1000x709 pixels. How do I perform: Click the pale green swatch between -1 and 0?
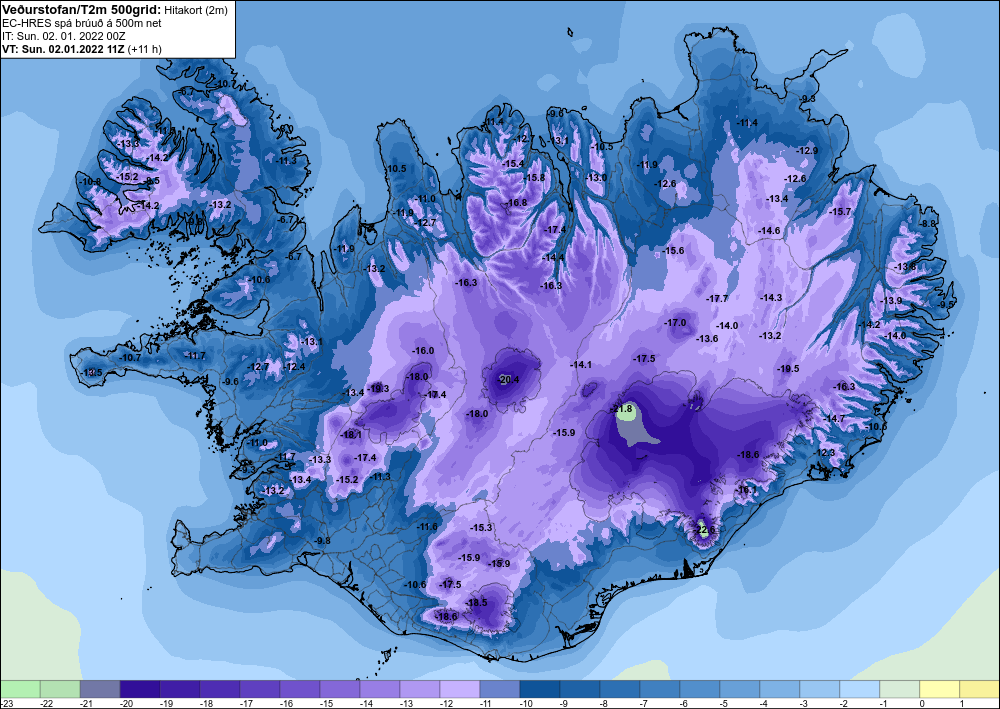tap(900, 689)
